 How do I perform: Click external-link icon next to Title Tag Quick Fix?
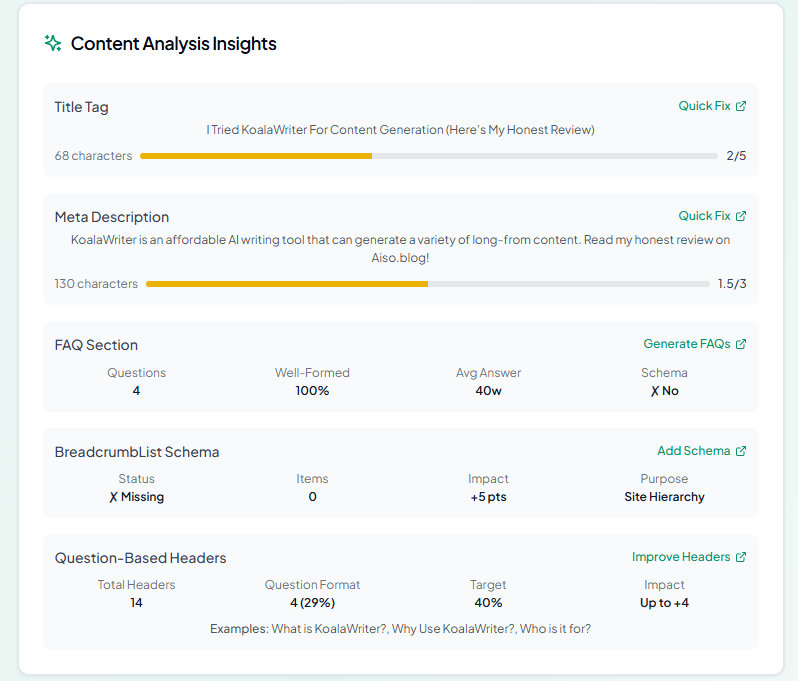[x=741, y=106]
